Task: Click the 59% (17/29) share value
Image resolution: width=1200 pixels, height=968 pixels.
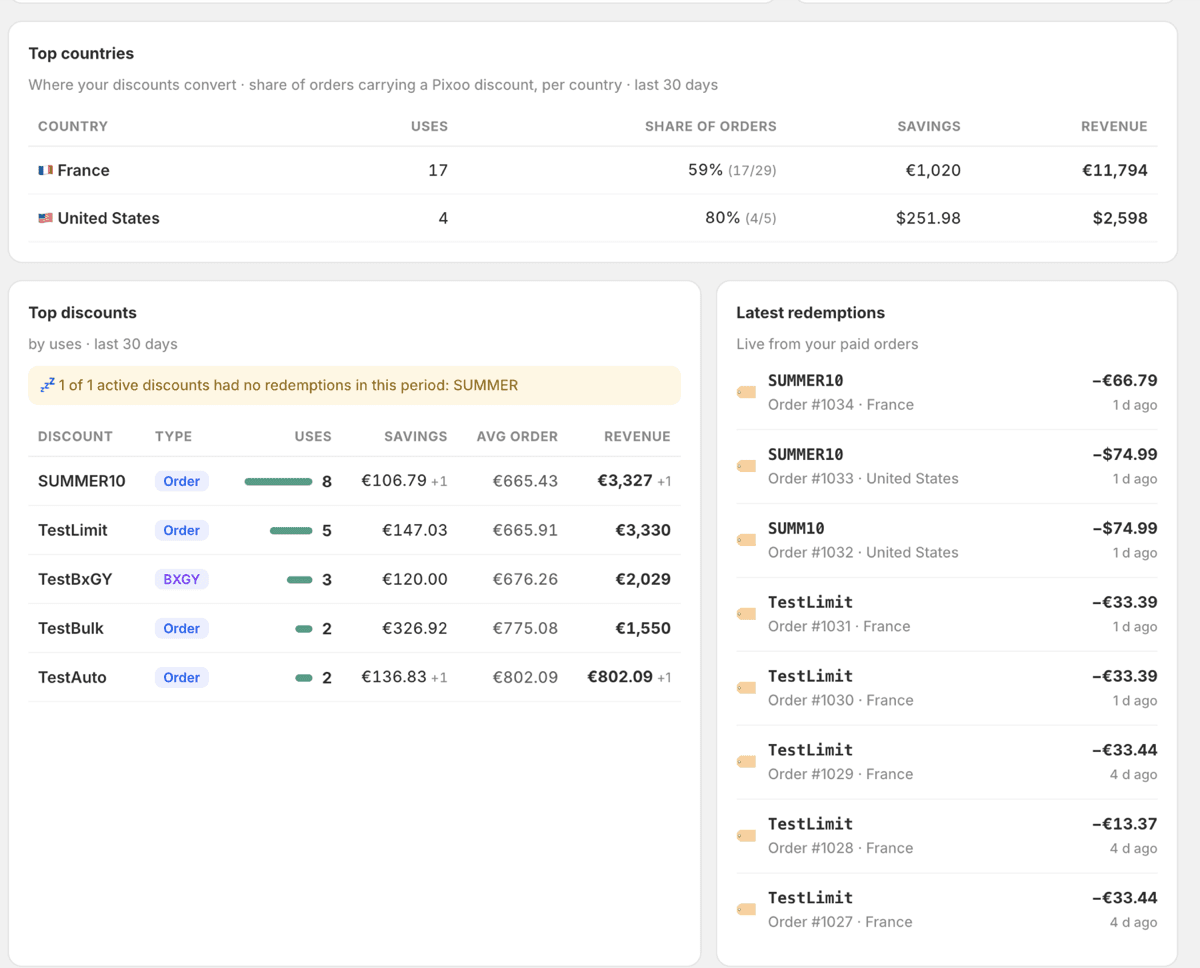Action: (732, 171)
